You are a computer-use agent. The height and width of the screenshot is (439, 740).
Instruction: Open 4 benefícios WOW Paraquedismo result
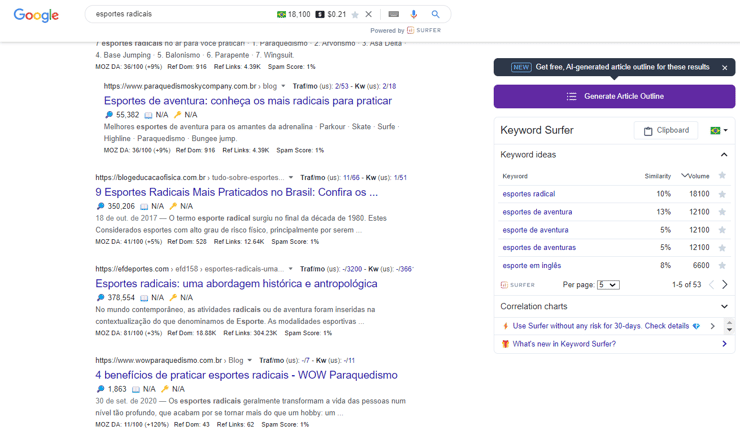coord(246,375)
